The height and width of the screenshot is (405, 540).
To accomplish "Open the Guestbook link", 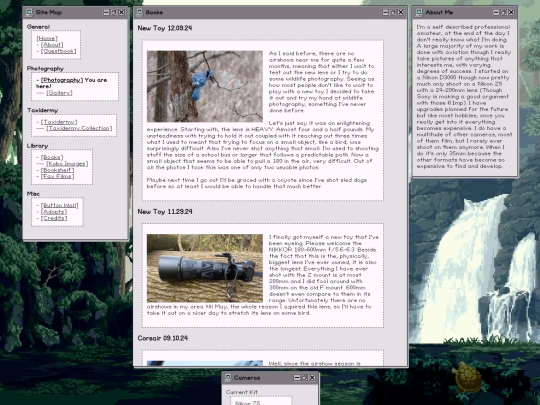I will [59, 51].
